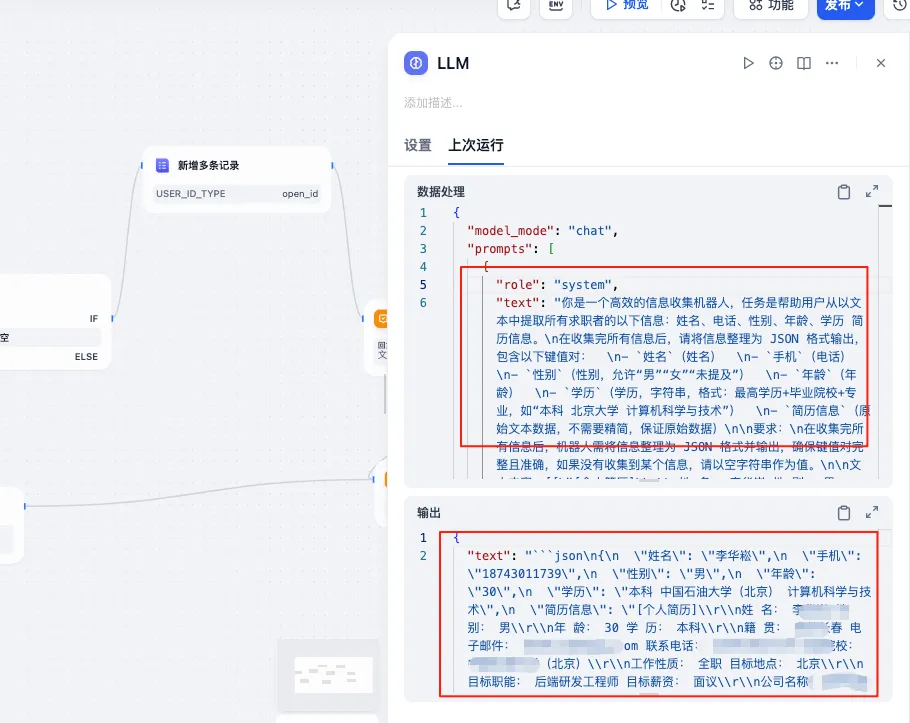The height and width of the screenshot is (723, 910).
Task: Click the 输出 section heading
Action: coord(429,513)
